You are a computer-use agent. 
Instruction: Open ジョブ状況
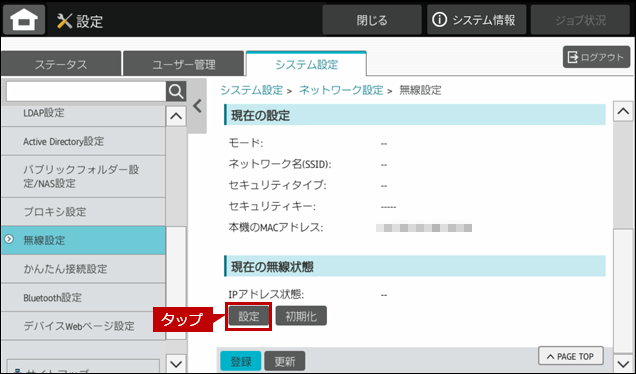tap(580, 19)
